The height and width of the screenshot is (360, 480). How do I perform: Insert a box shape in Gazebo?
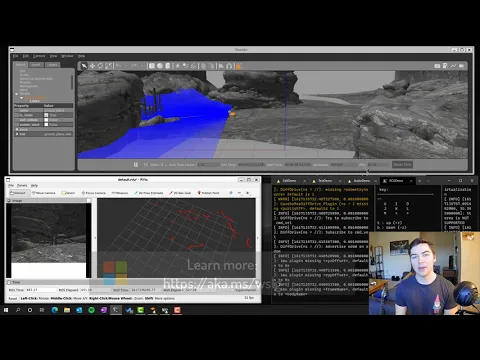coord(152,66)
